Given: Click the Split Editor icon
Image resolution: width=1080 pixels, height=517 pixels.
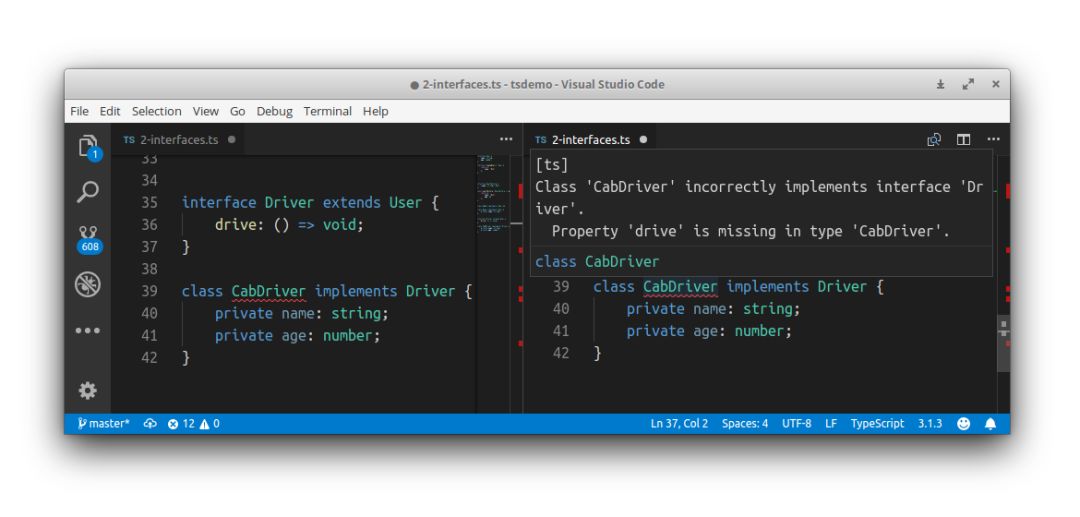Looking at the screenshot, I should click(963, 140).
